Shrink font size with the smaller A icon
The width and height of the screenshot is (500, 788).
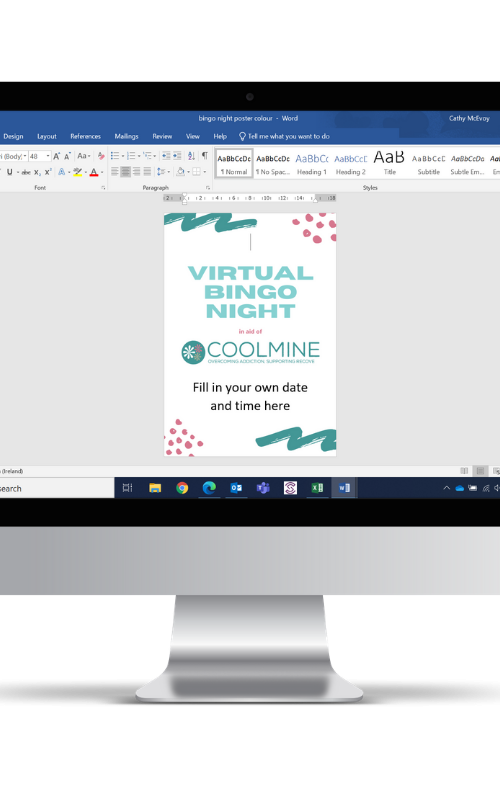click(67, 156)
